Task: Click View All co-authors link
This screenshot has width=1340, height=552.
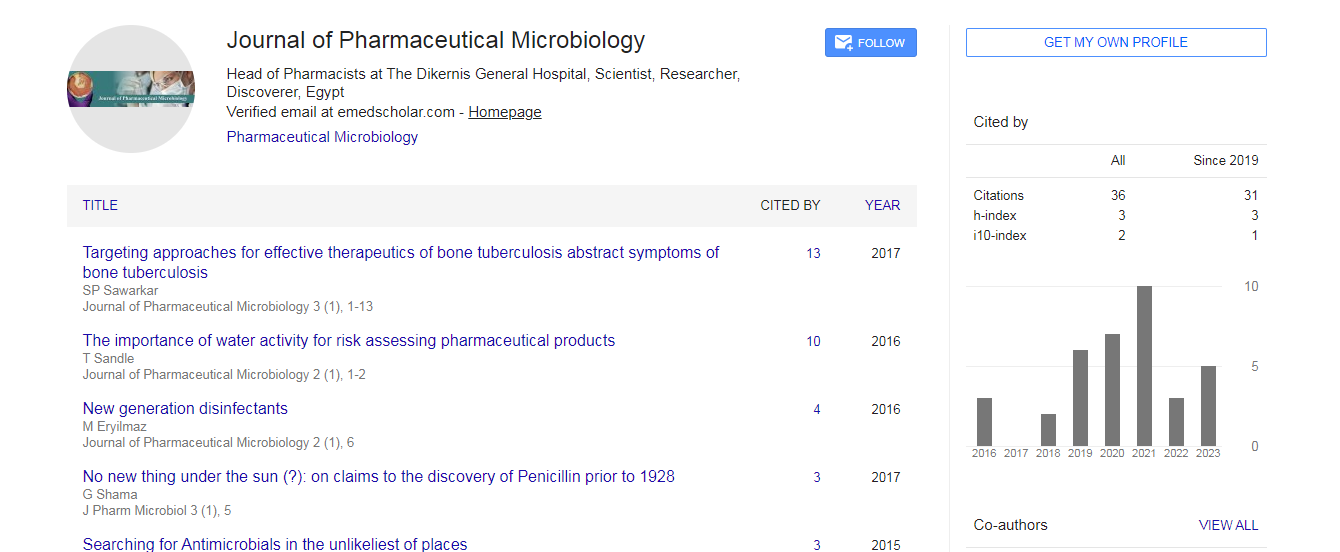Action: [x=1228, y=525]
